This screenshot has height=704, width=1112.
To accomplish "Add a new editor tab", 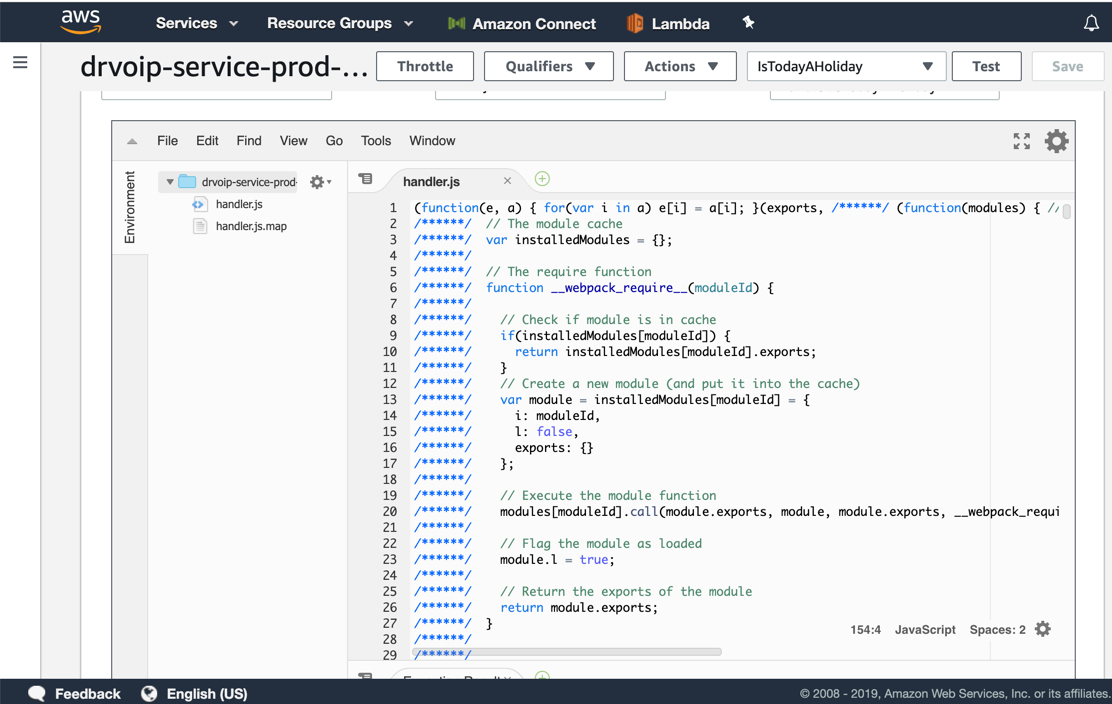I will click(x=542, y=179).
